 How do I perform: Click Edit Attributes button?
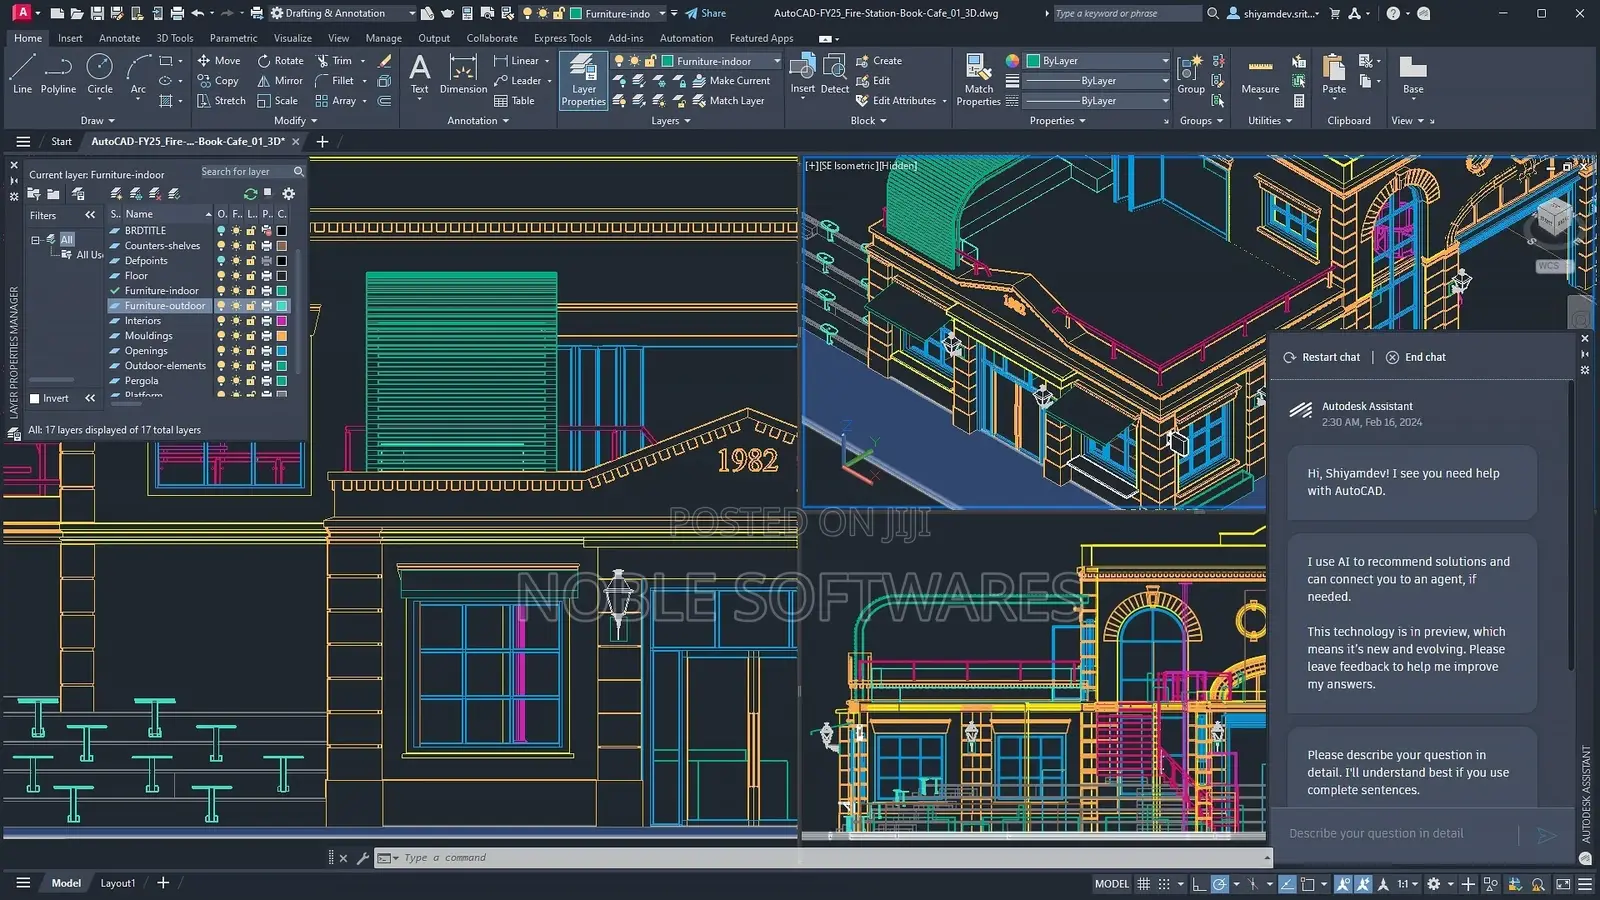click(x=901, y=101)
